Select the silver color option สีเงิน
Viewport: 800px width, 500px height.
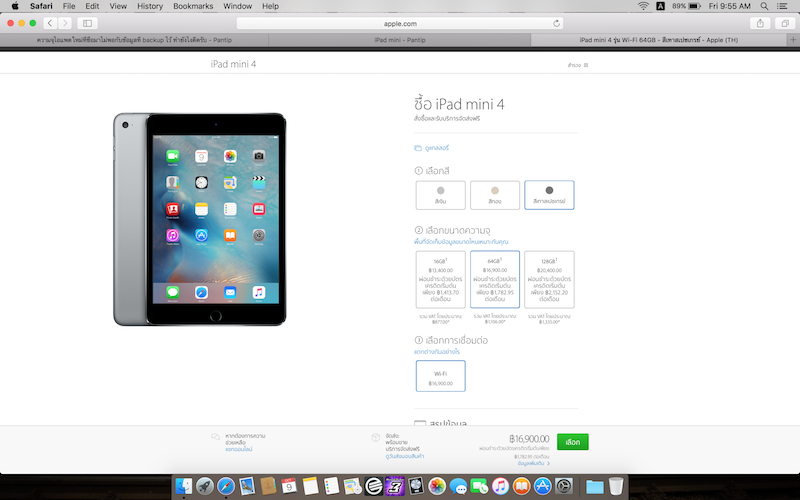(x=440, y=195)
